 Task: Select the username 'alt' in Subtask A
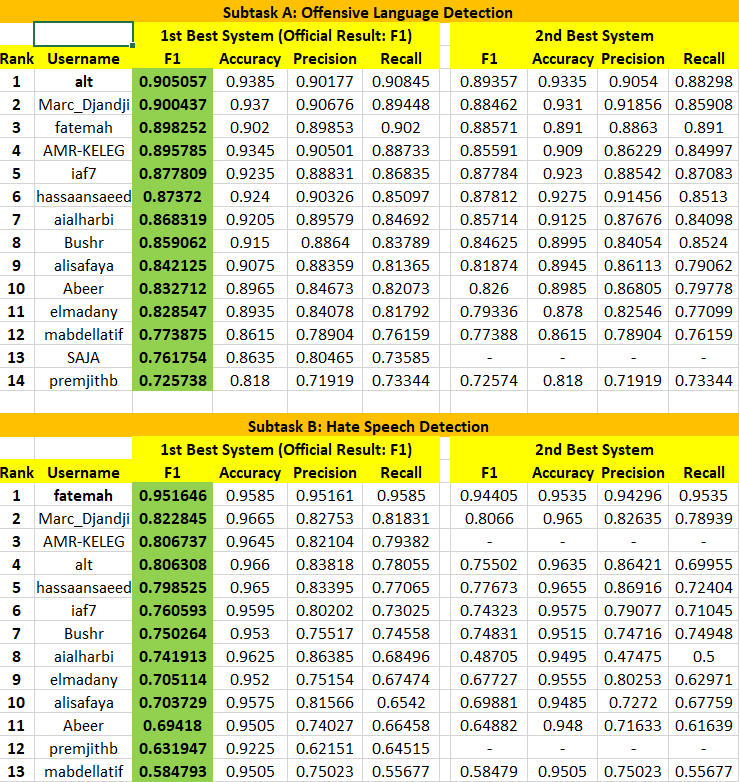(83, 81)
